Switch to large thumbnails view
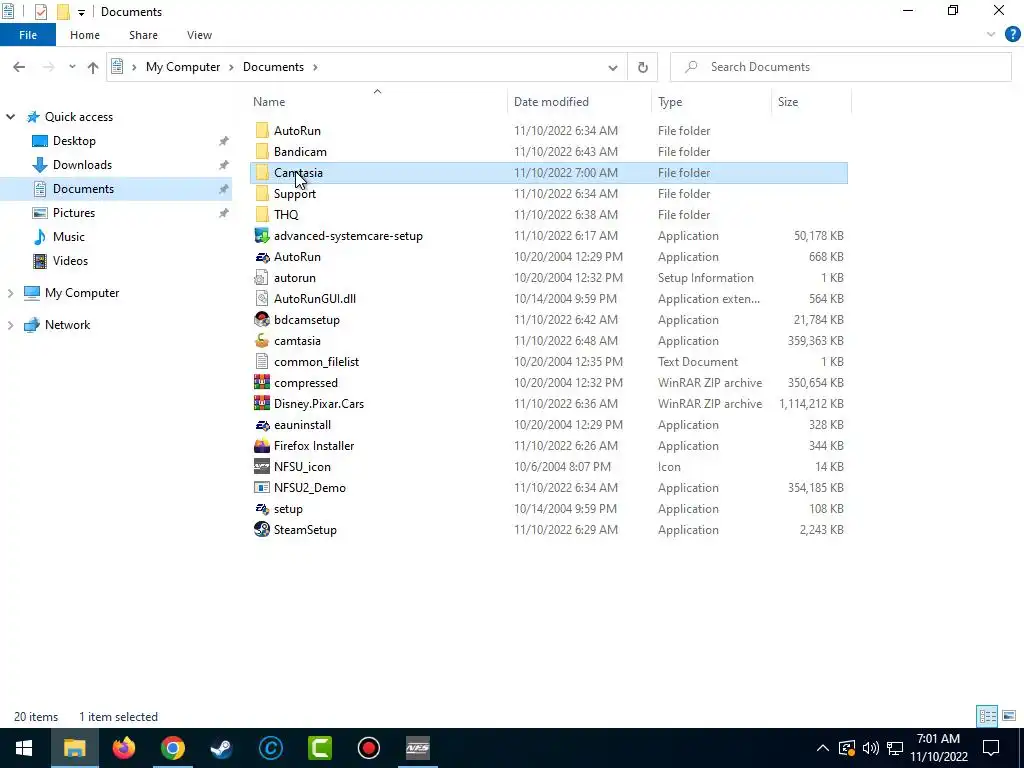 point(1009,716)
